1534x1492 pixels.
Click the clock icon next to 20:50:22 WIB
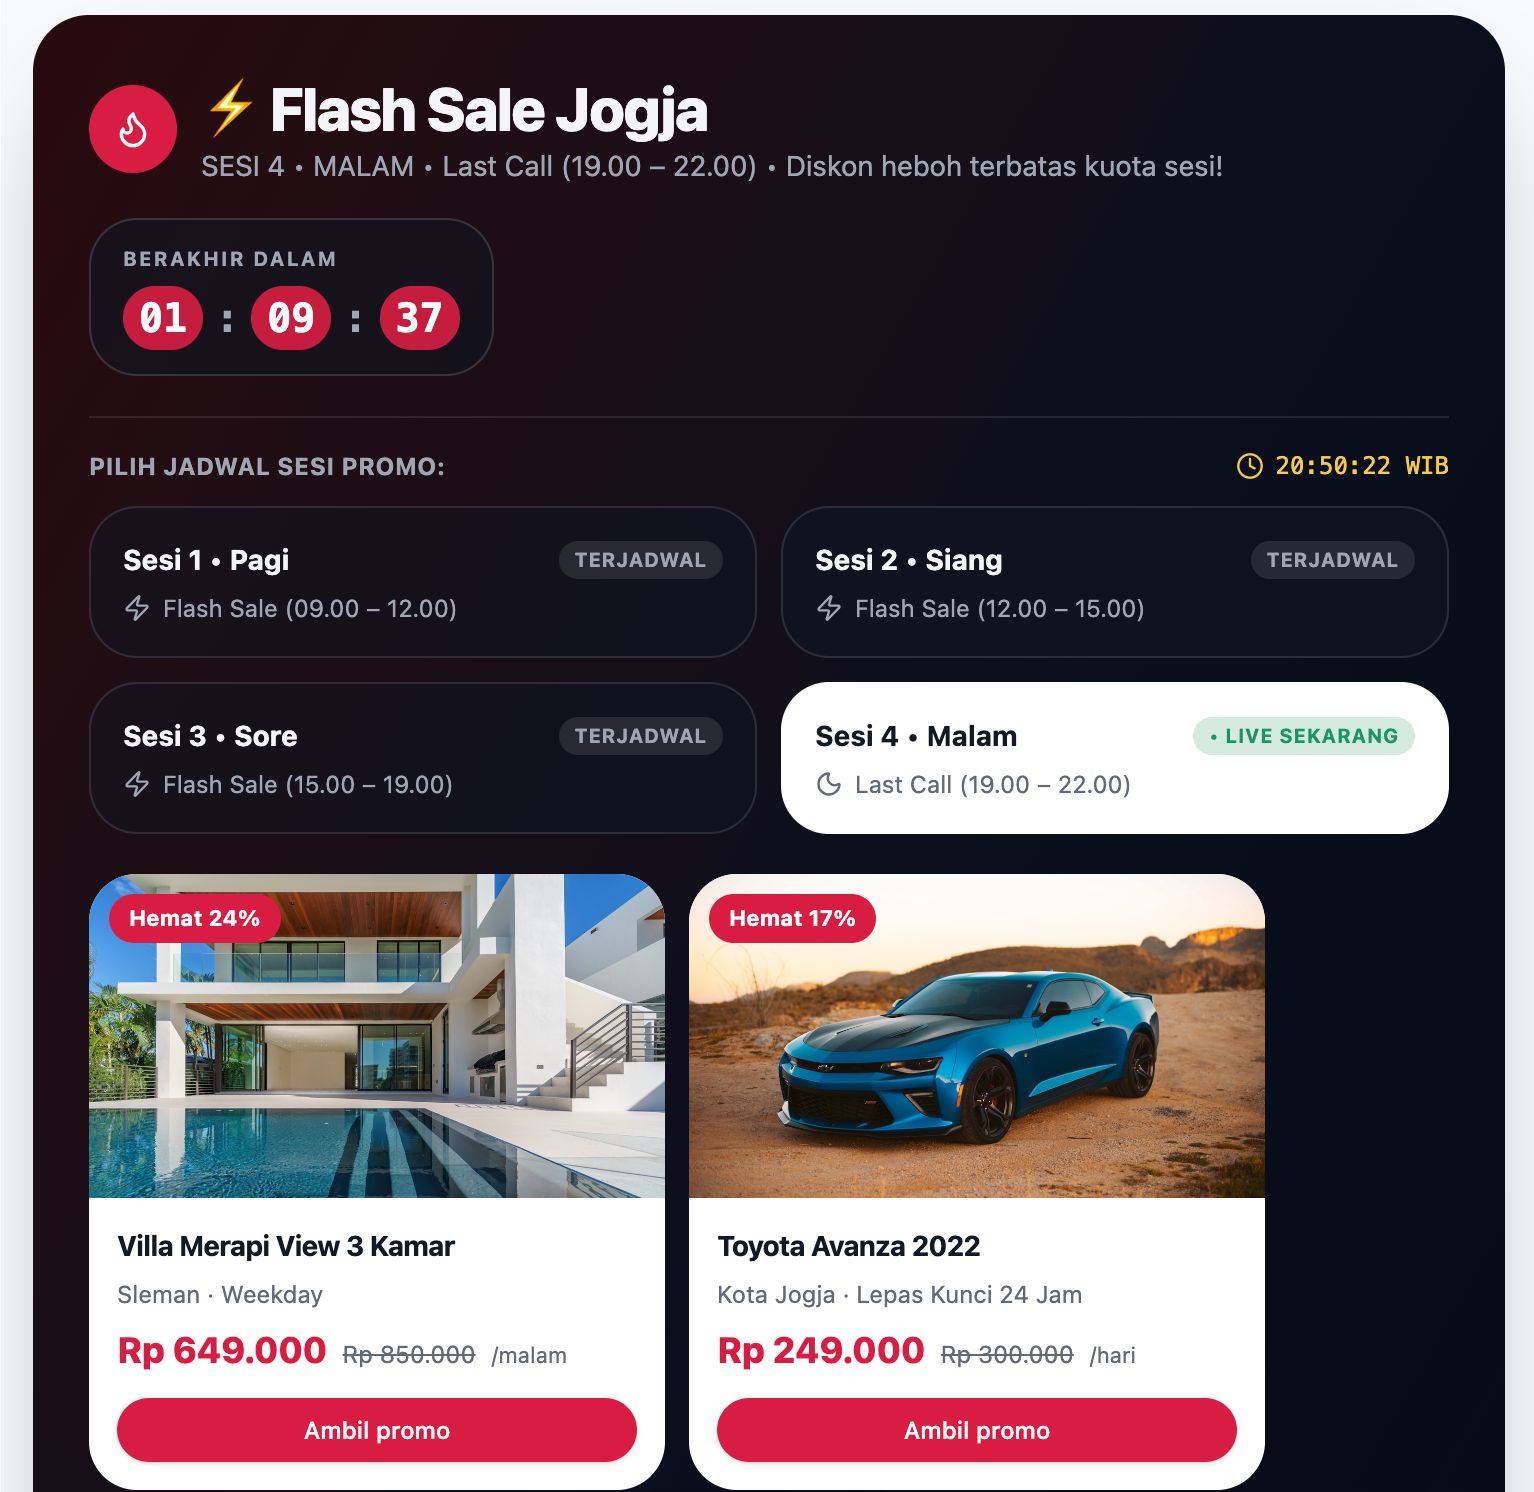pos(1249,466)
